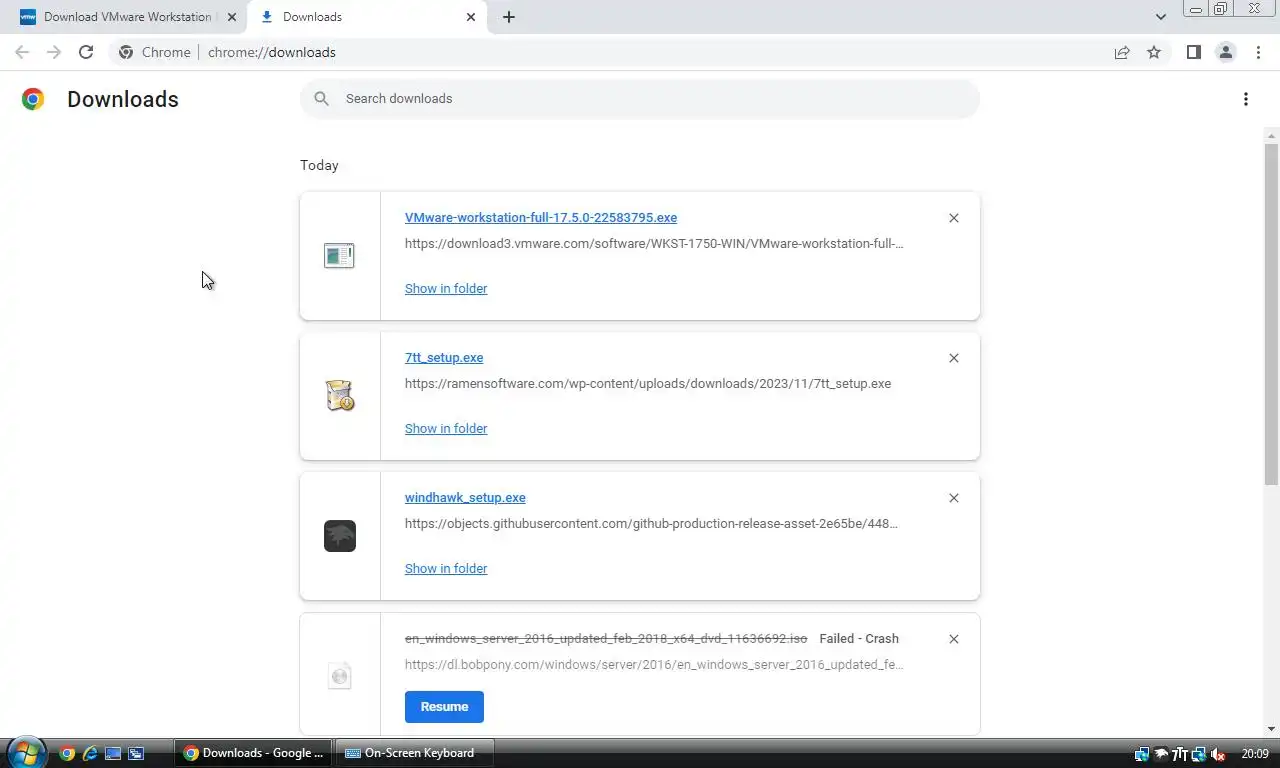This screenshot has width=1280, height=768.
Task: Open the tab search dropdown arrow
Action: point(1160,17)
